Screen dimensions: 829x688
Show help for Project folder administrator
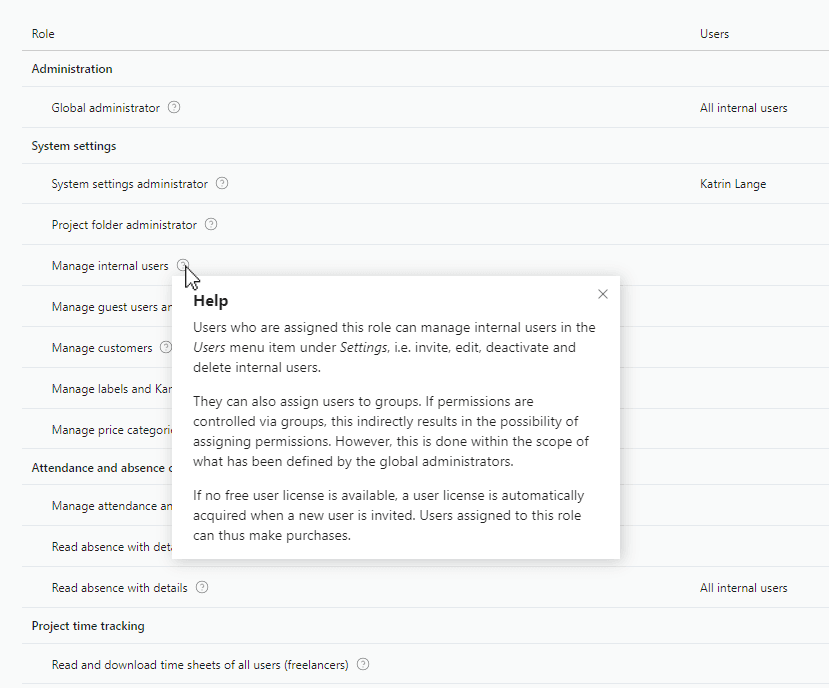point(211,224)
